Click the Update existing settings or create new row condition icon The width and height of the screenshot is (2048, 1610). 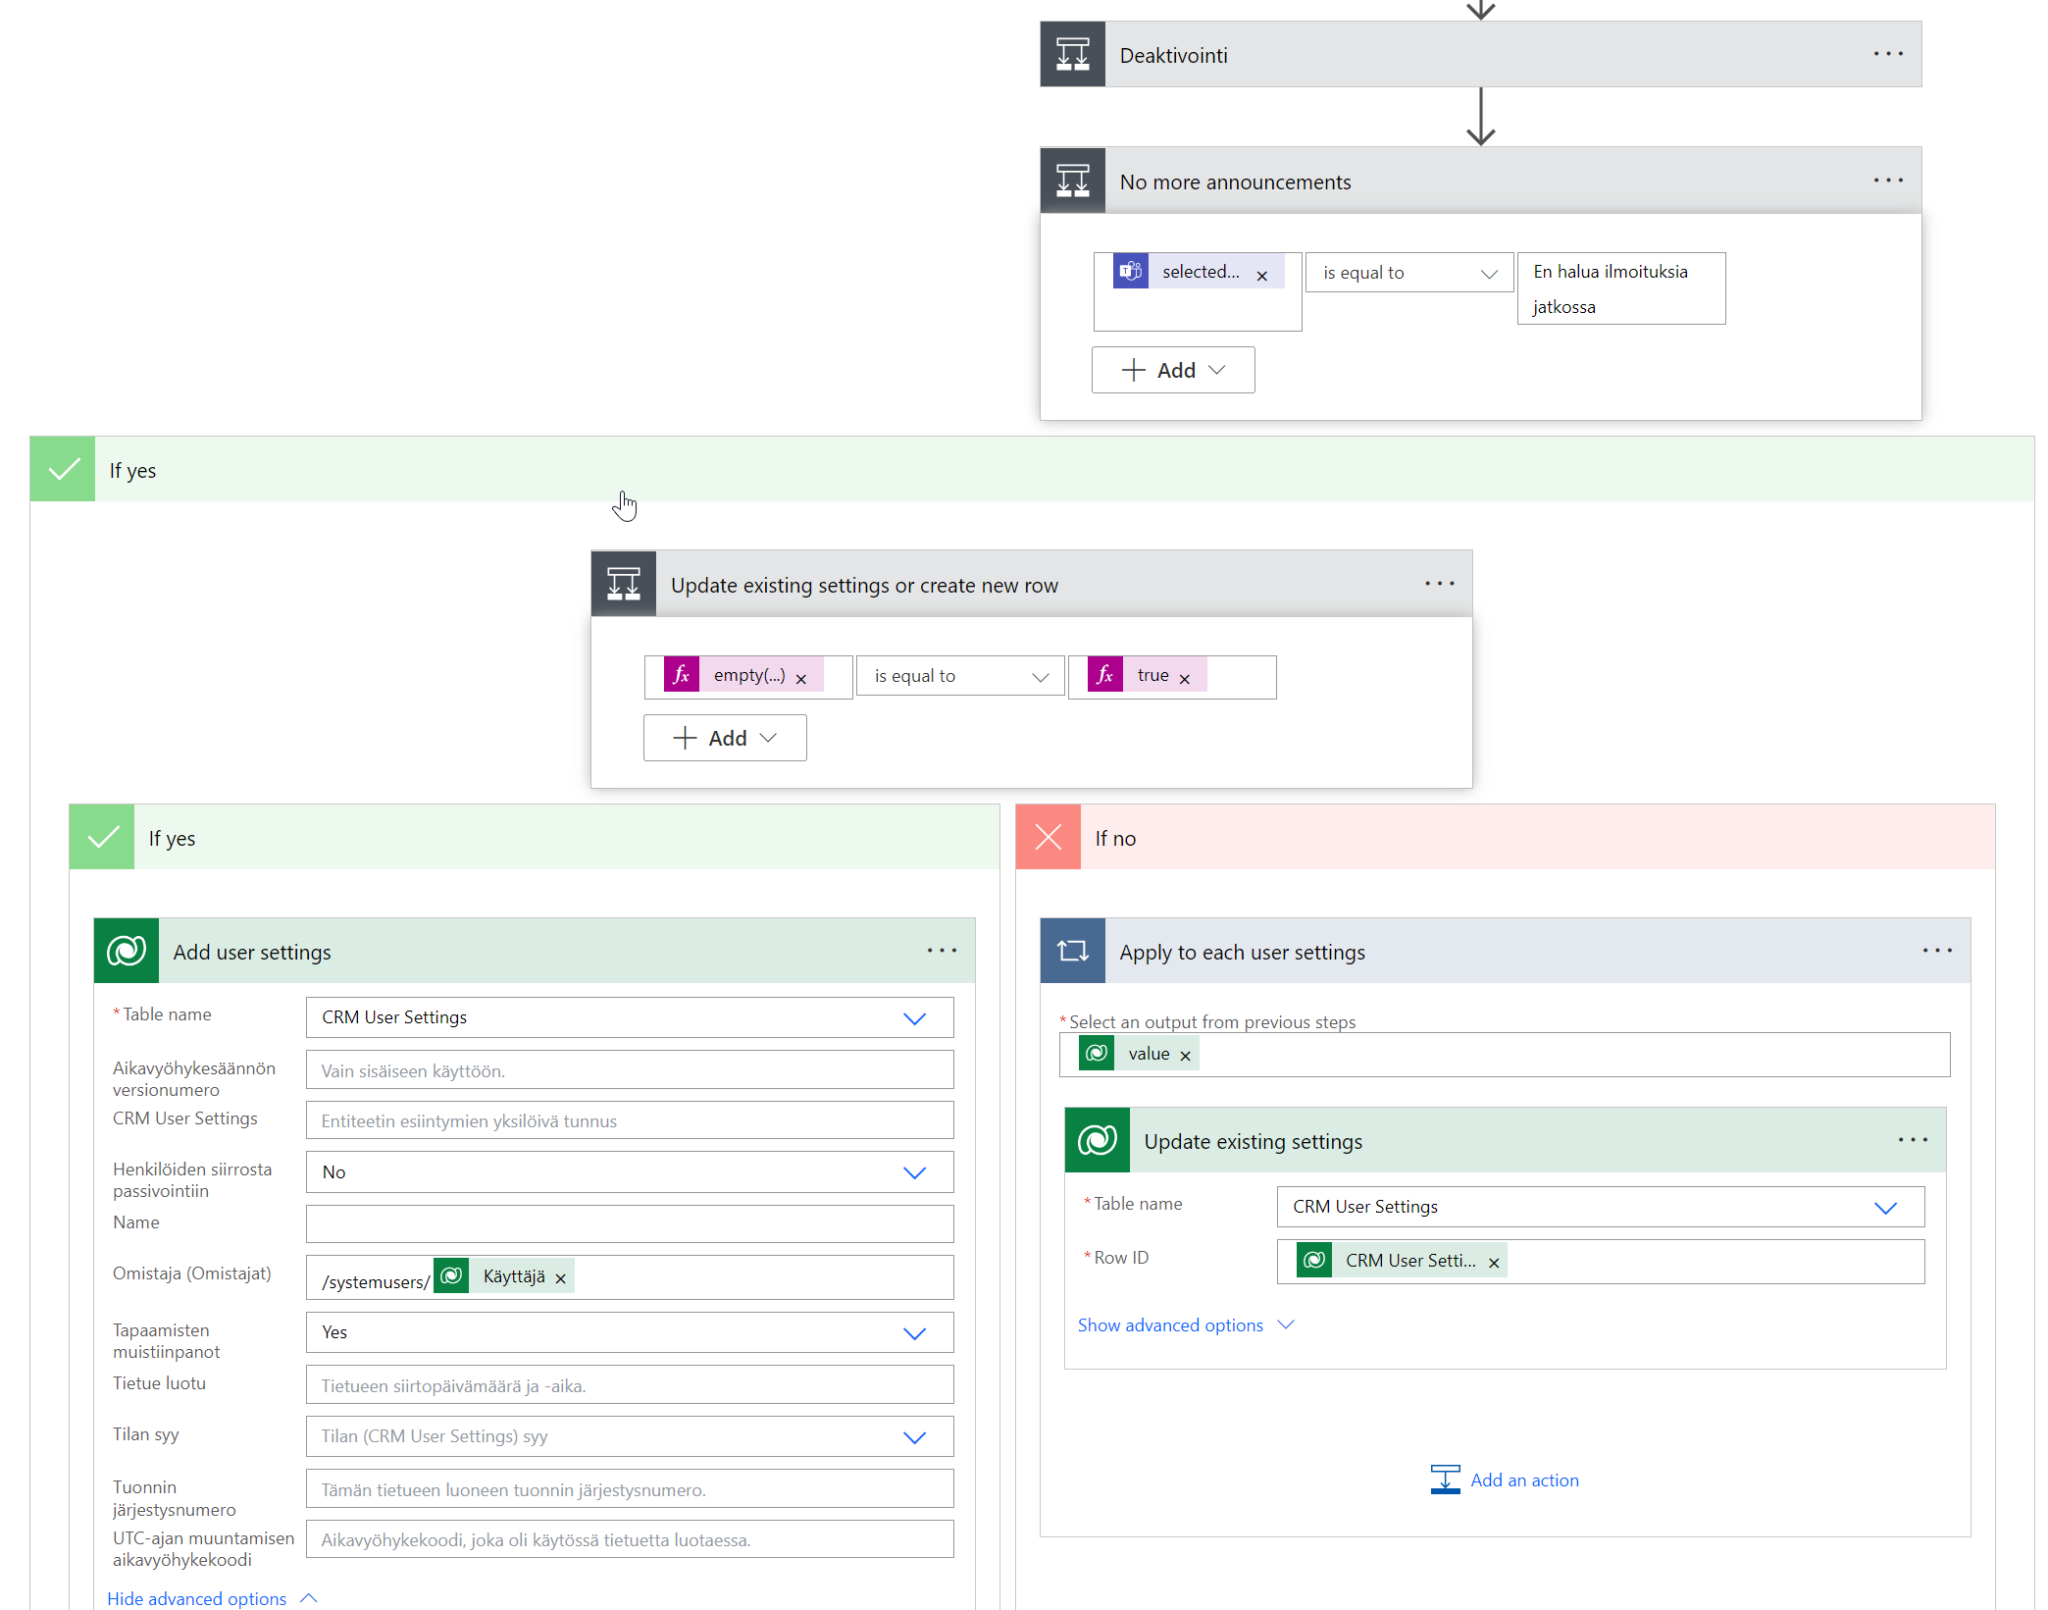pyautogui.click(x=623, y=584)
